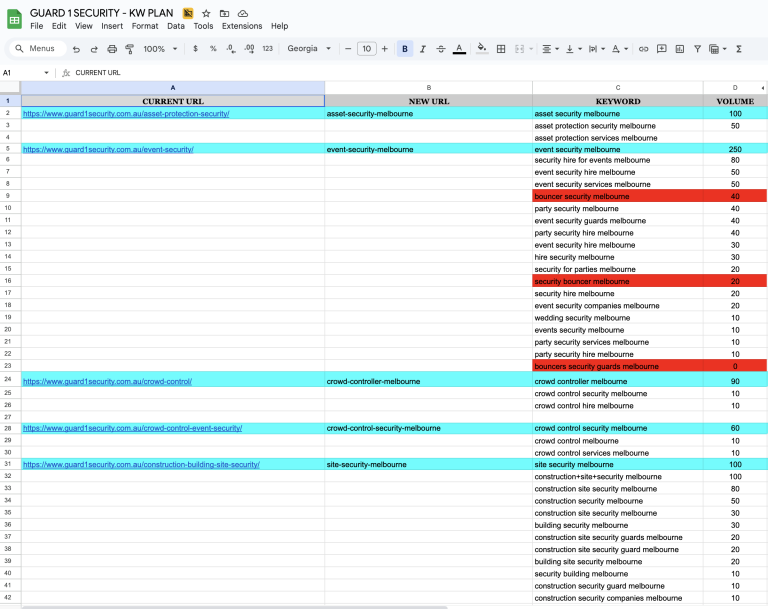
Task: Open the Extensions menu
Action: [x=241, y=26]
